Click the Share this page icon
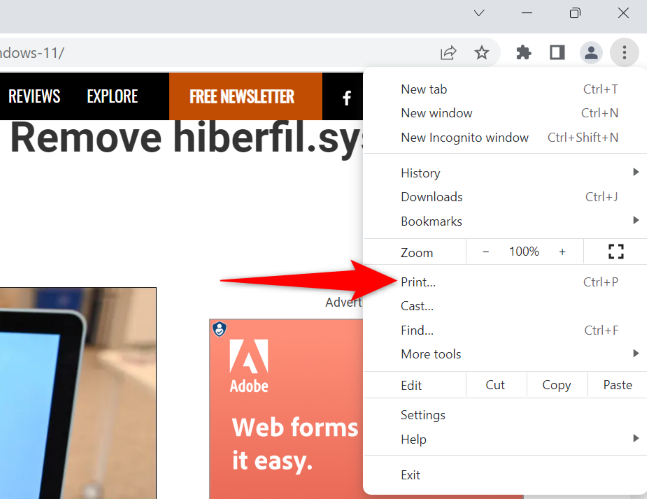This screenshot has width=647, height=499. (x=448, y=53)
